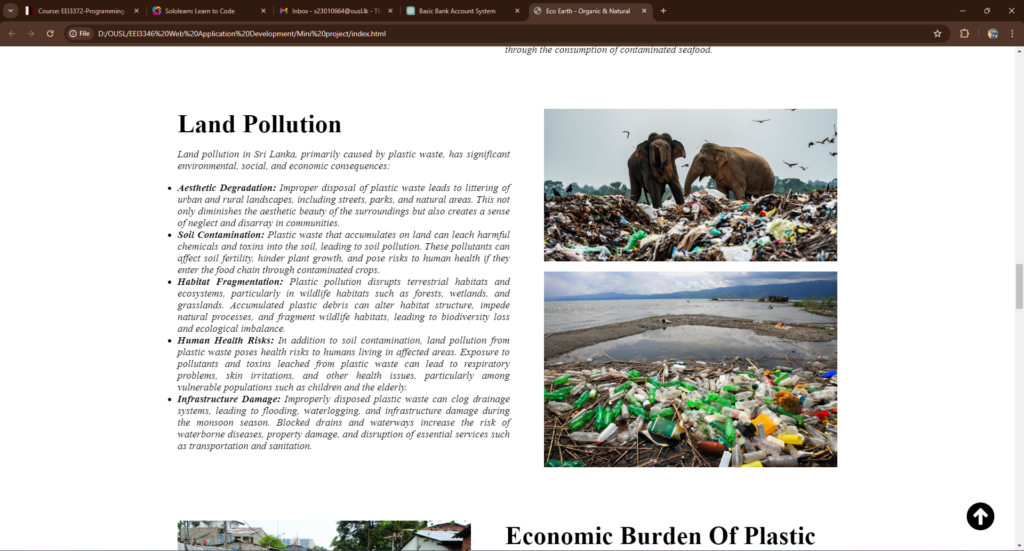
Task: Minimize the browser window
Action: click(x=962, y=11)
